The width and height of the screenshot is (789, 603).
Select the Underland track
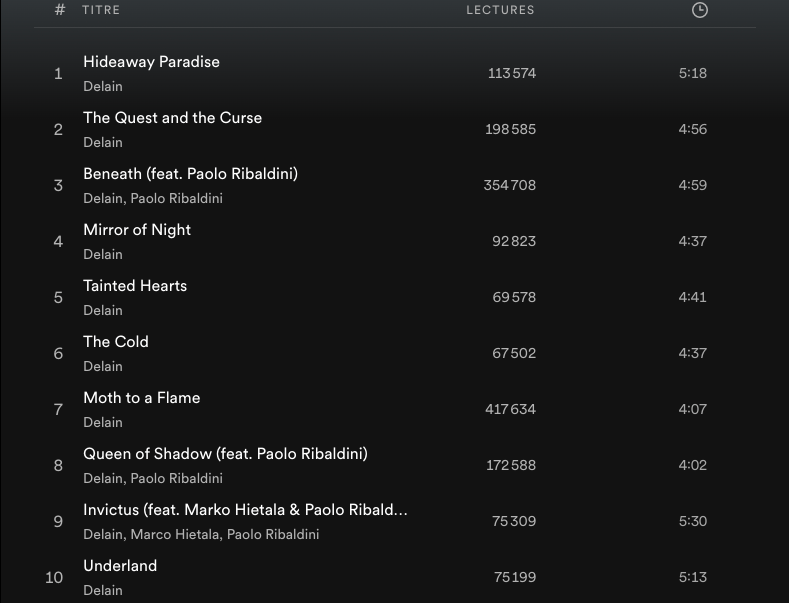[x=120, y=566]
